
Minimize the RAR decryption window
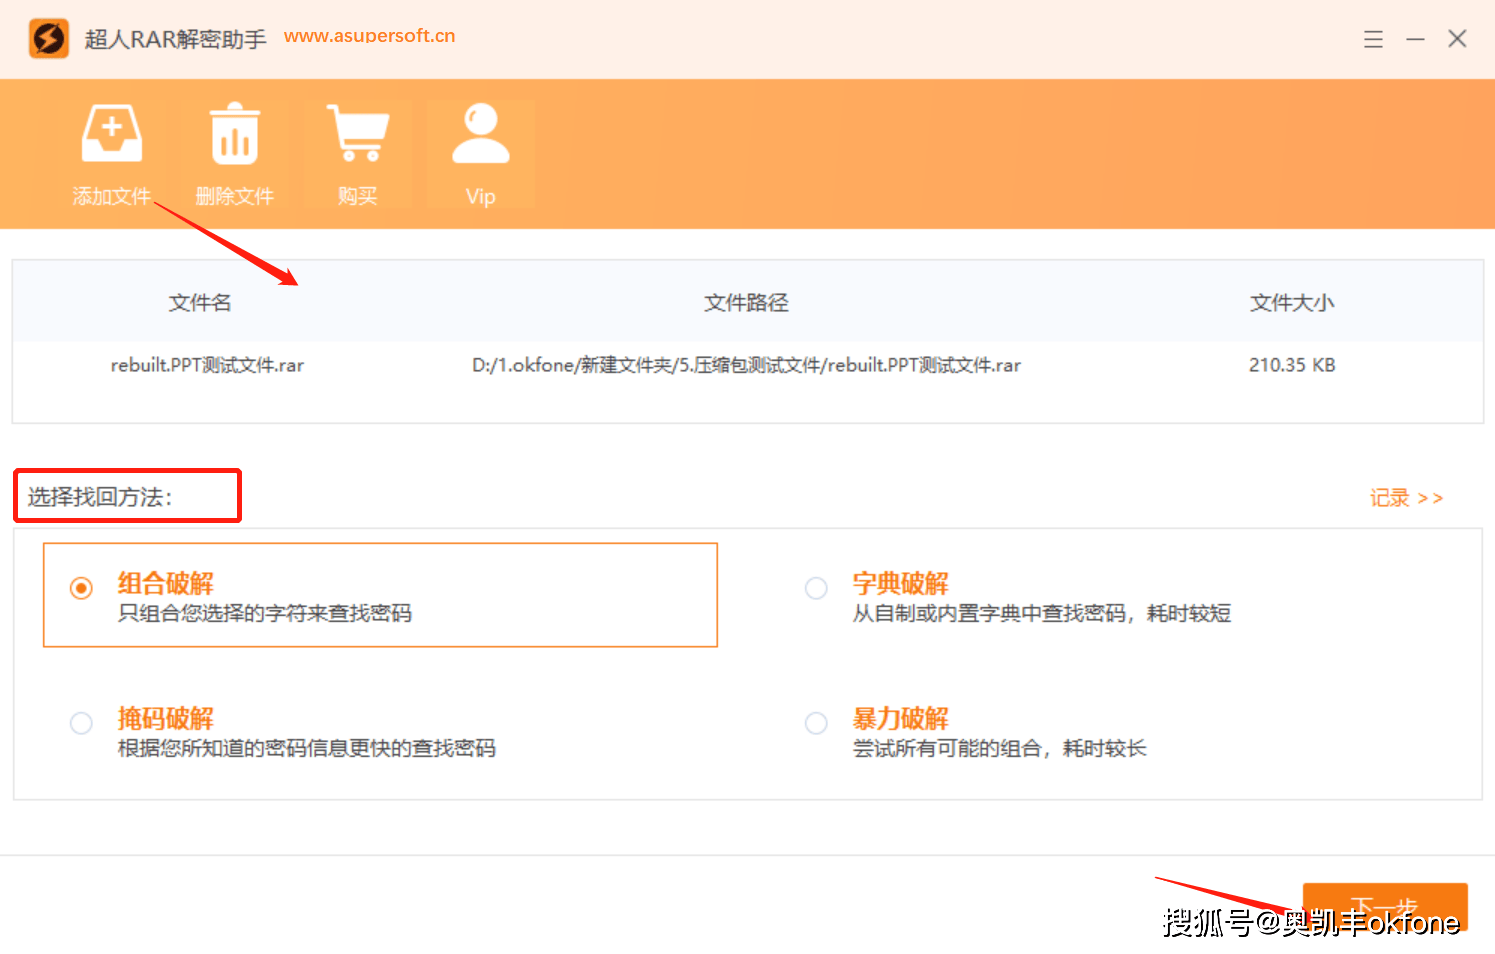pyautogui.click(x=1415, y=39)
